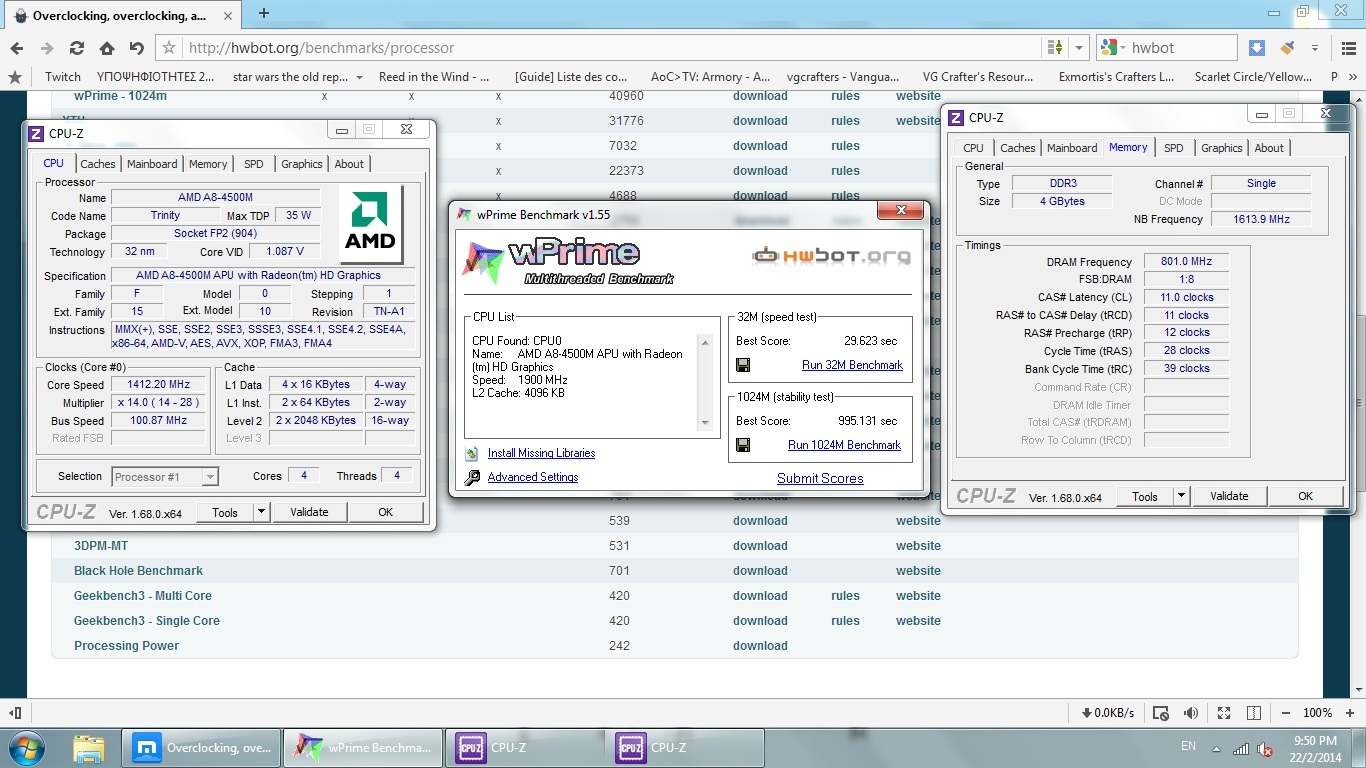
Task: Click the AMD logo in CPU-Z
Action: point(370,225)
